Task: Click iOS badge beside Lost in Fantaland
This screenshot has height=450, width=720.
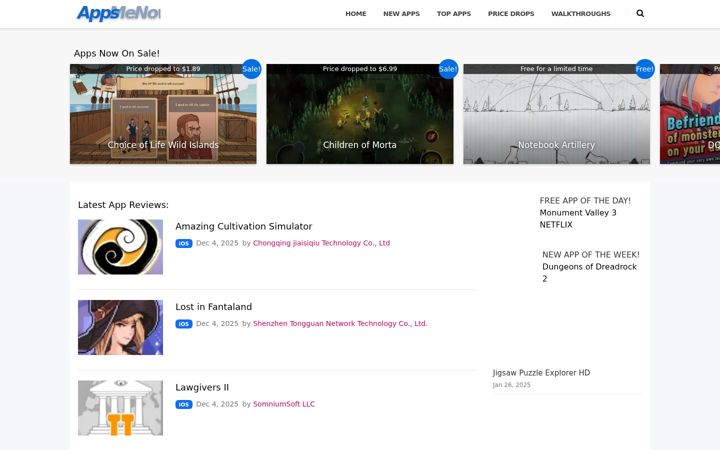Action: pos(184,324)
